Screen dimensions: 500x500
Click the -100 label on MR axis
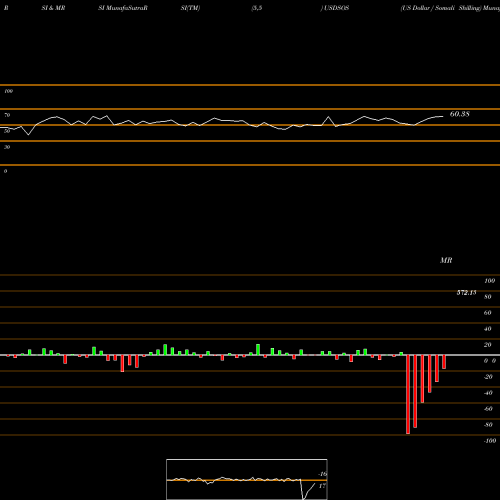490,441
